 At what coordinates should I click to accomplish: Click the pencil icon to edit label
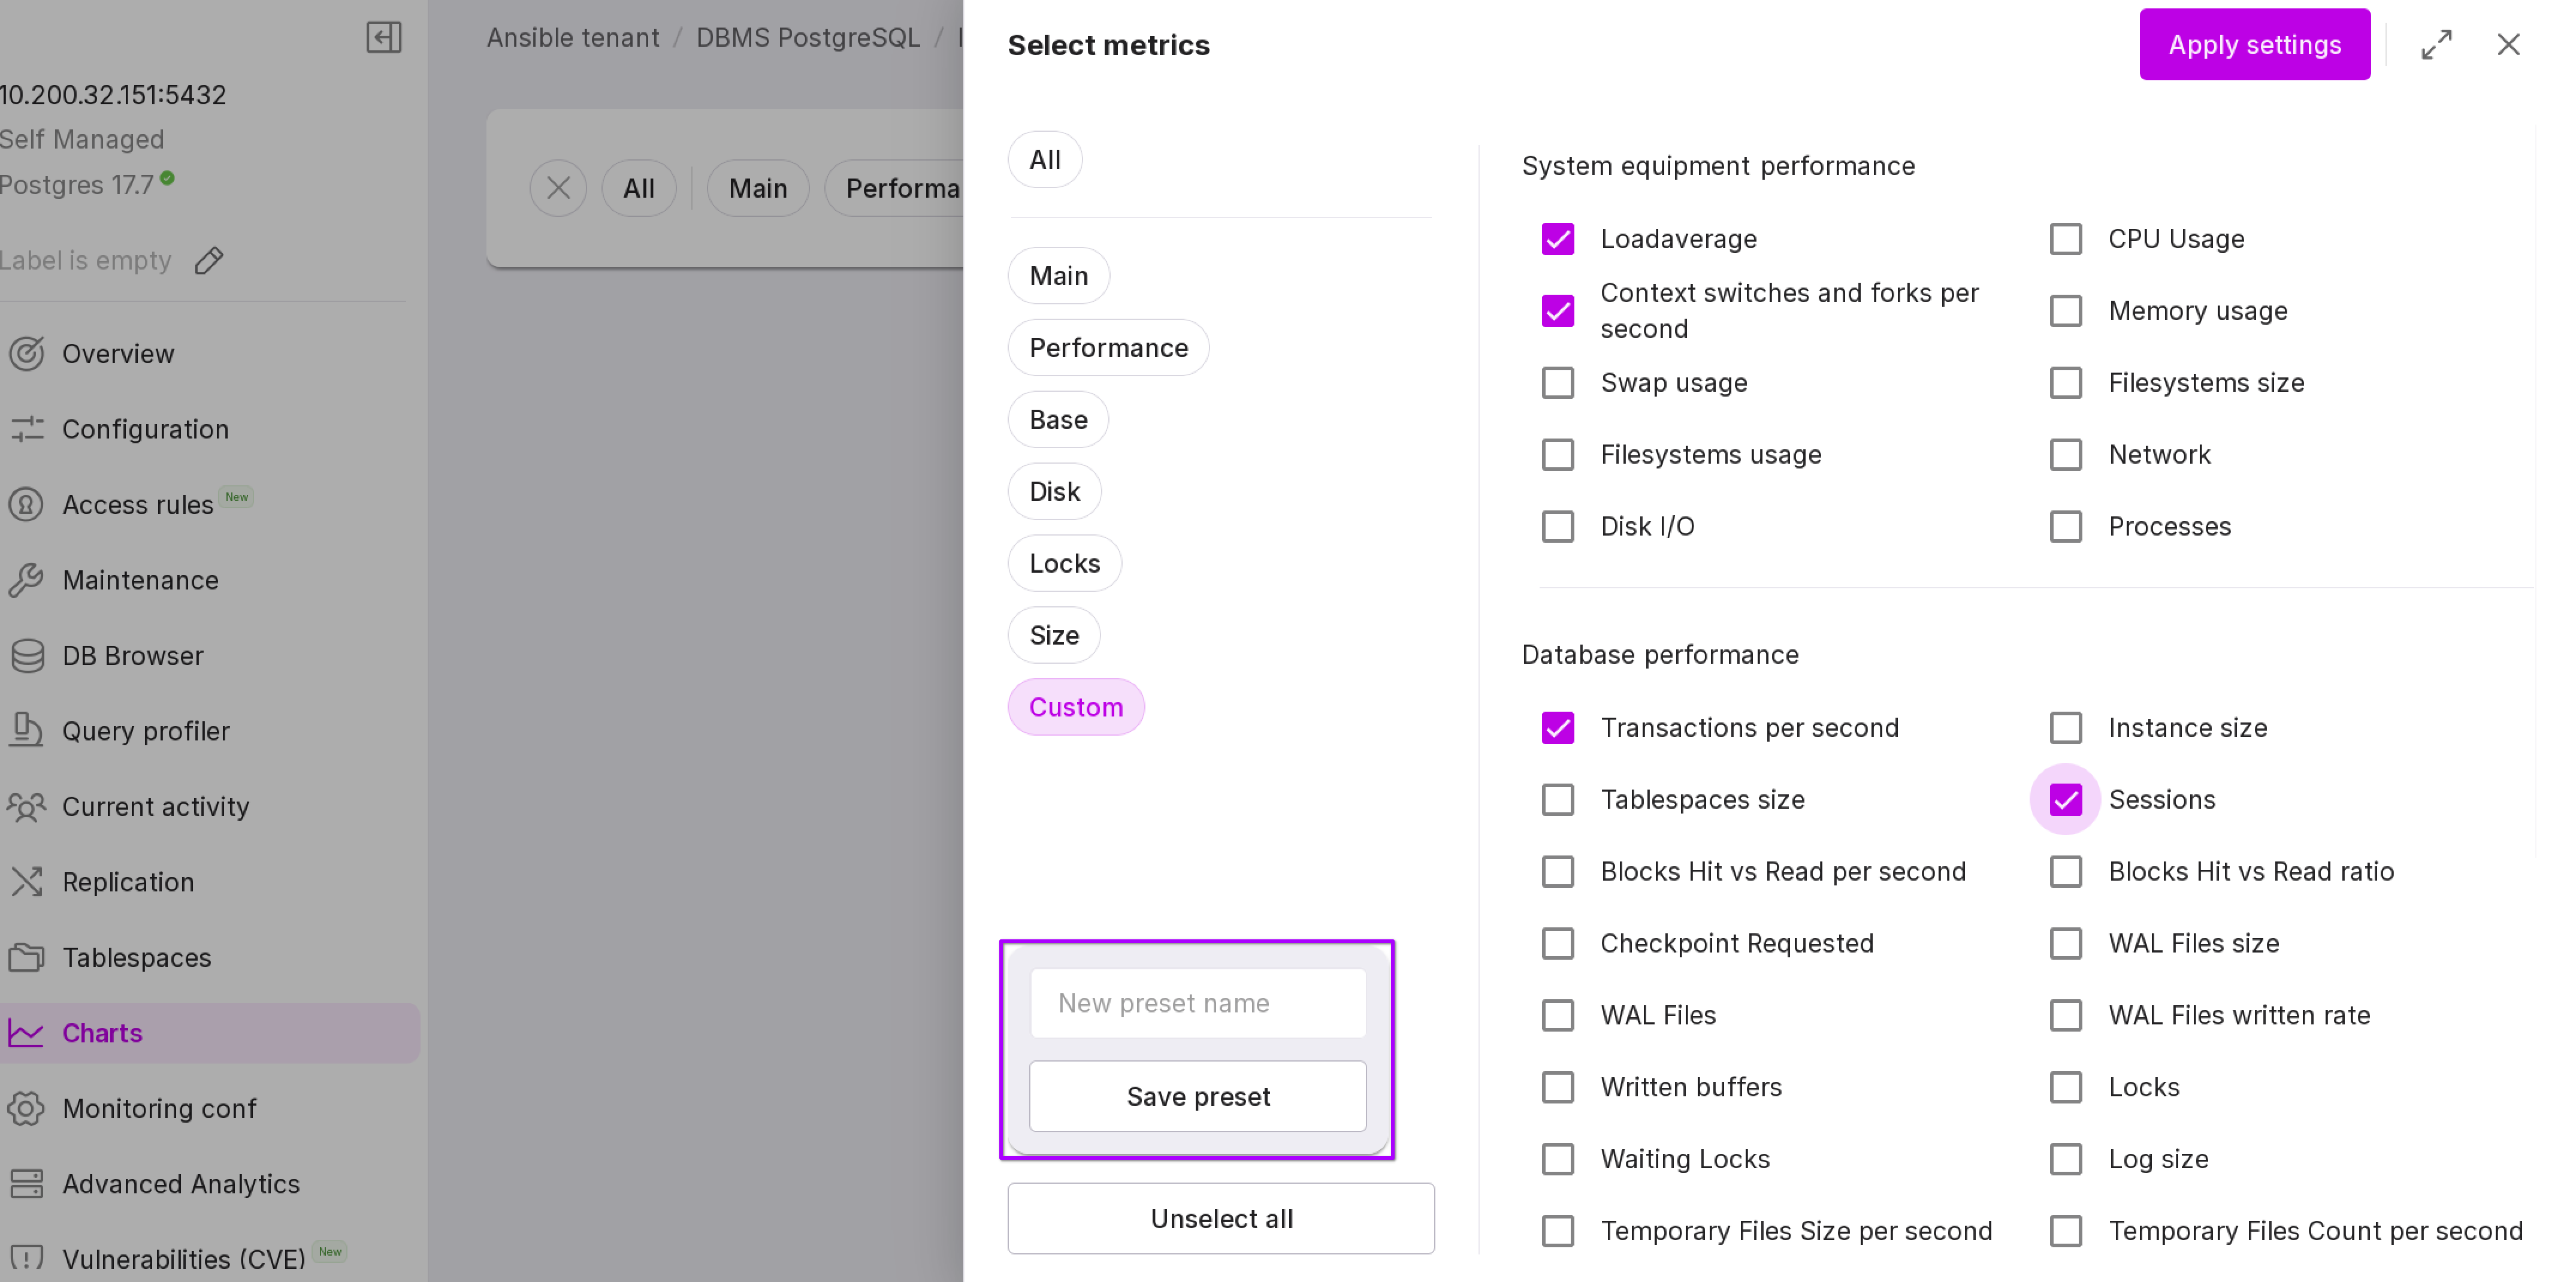click(209, 261)
